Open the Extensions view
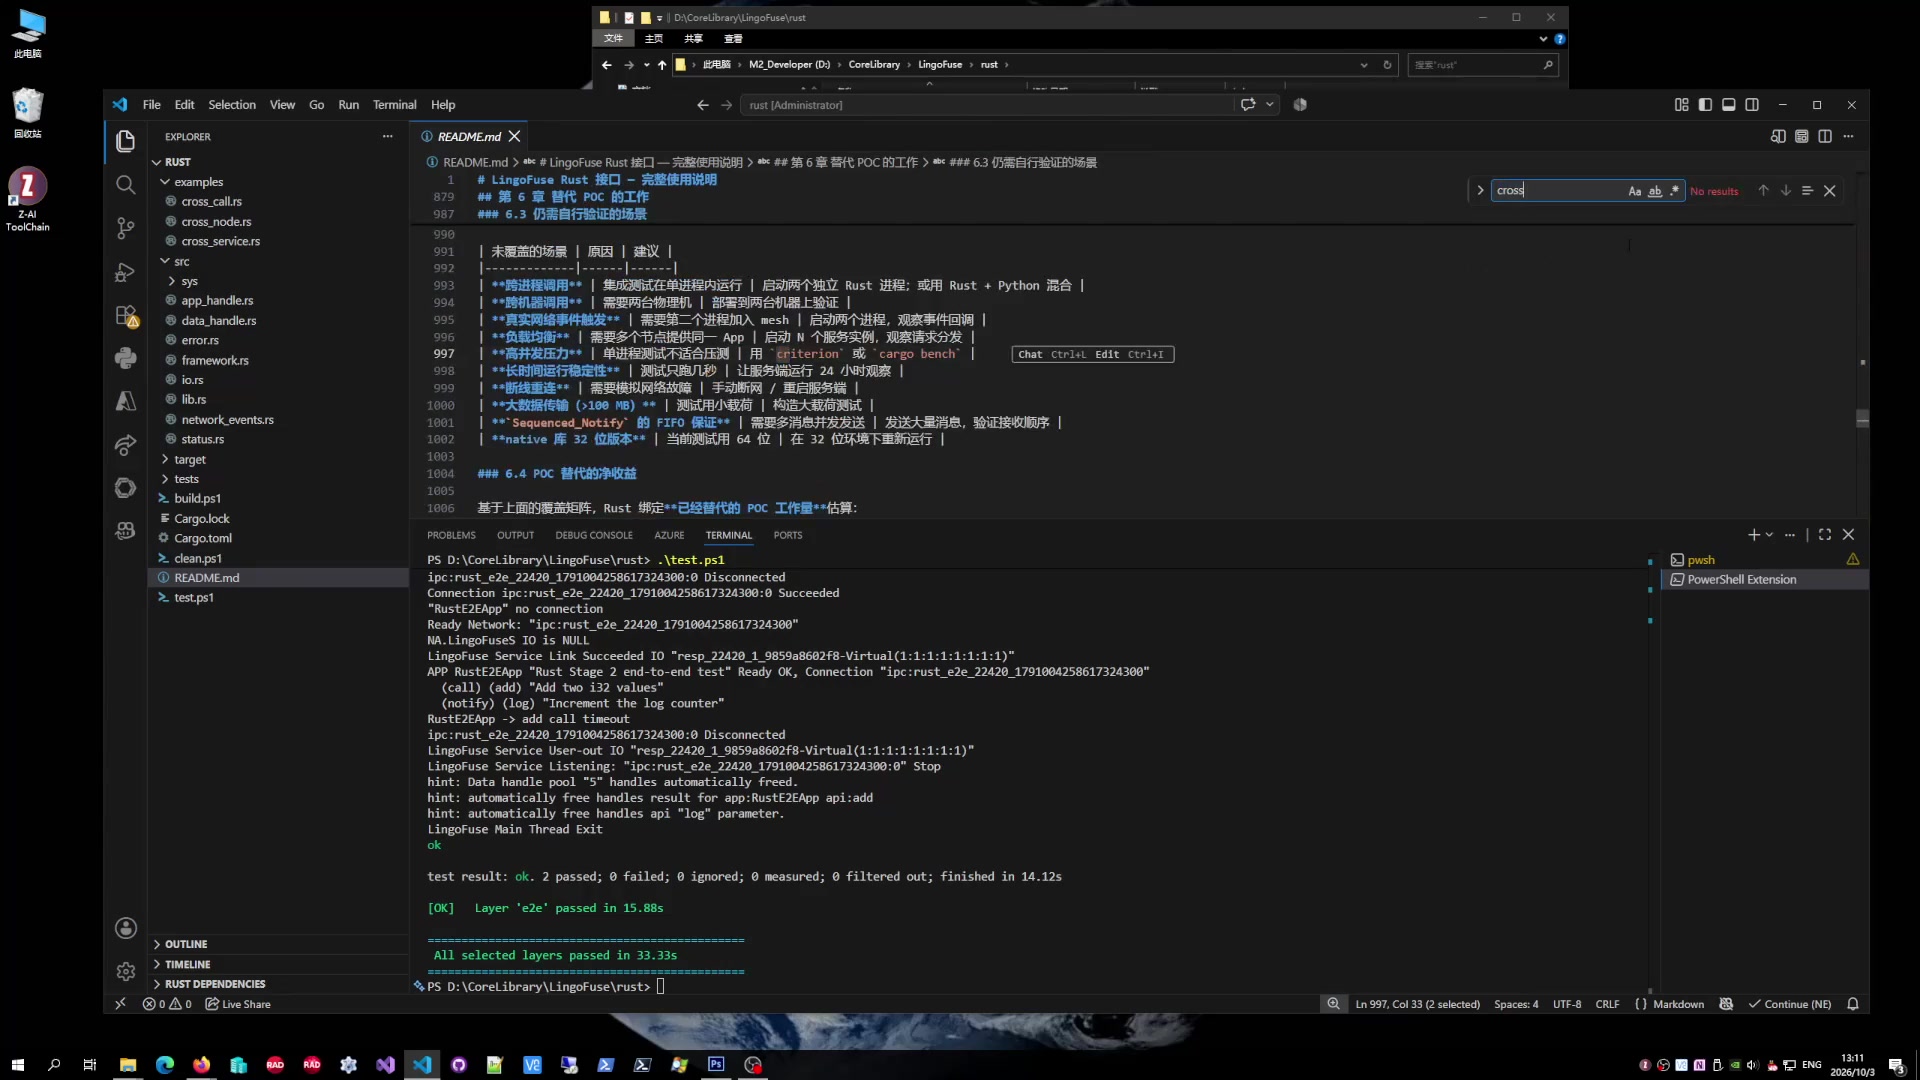The width and height of the screenshot is (1920, 1080). click(x=125, y=315)
